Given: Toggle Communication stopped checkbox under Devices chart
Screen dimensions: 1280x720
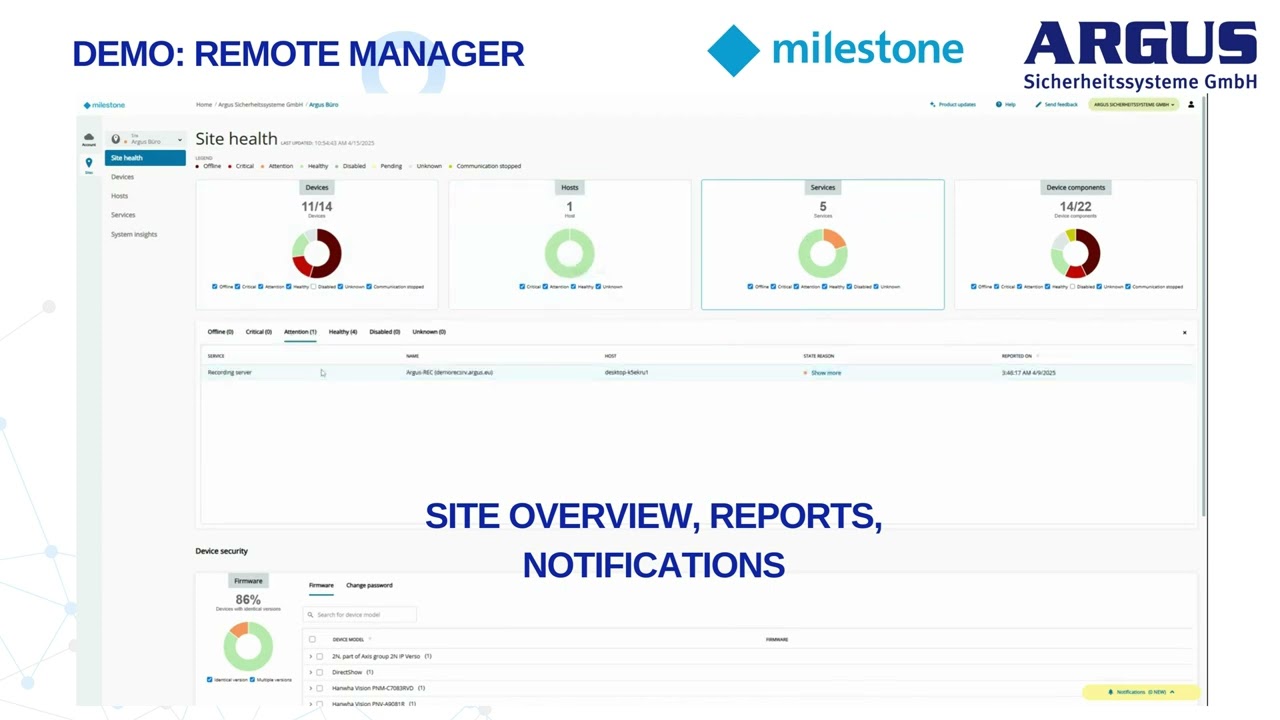Looking at the screenshot, I should pos(369,287).
